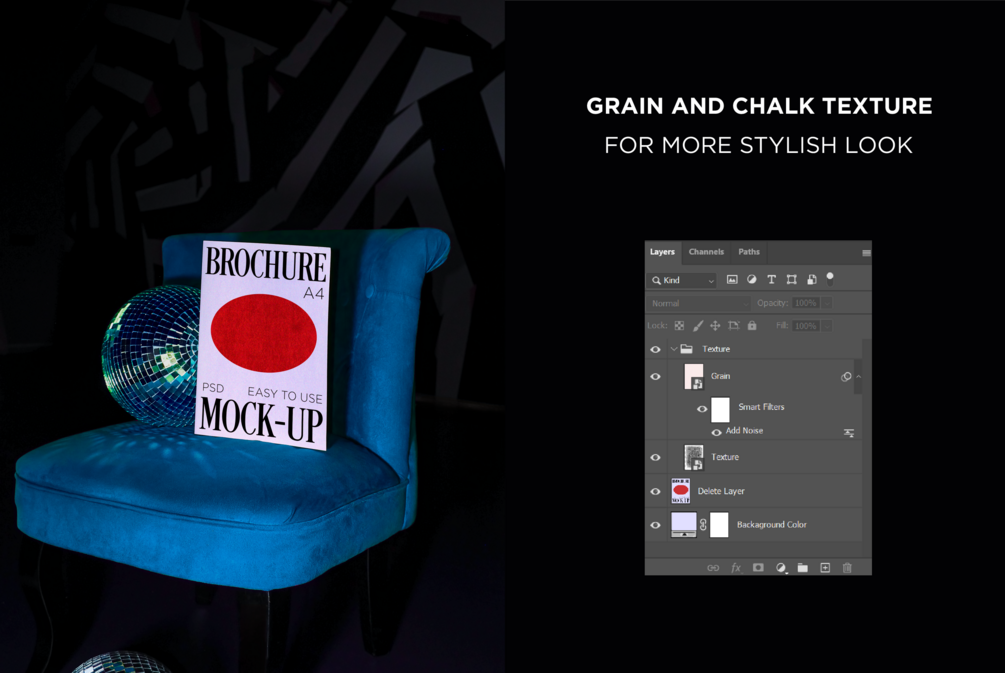The width and height of the screenshot is (1005, 673).
Task: Open Kind filter dropdown
Action: (683, 280)
